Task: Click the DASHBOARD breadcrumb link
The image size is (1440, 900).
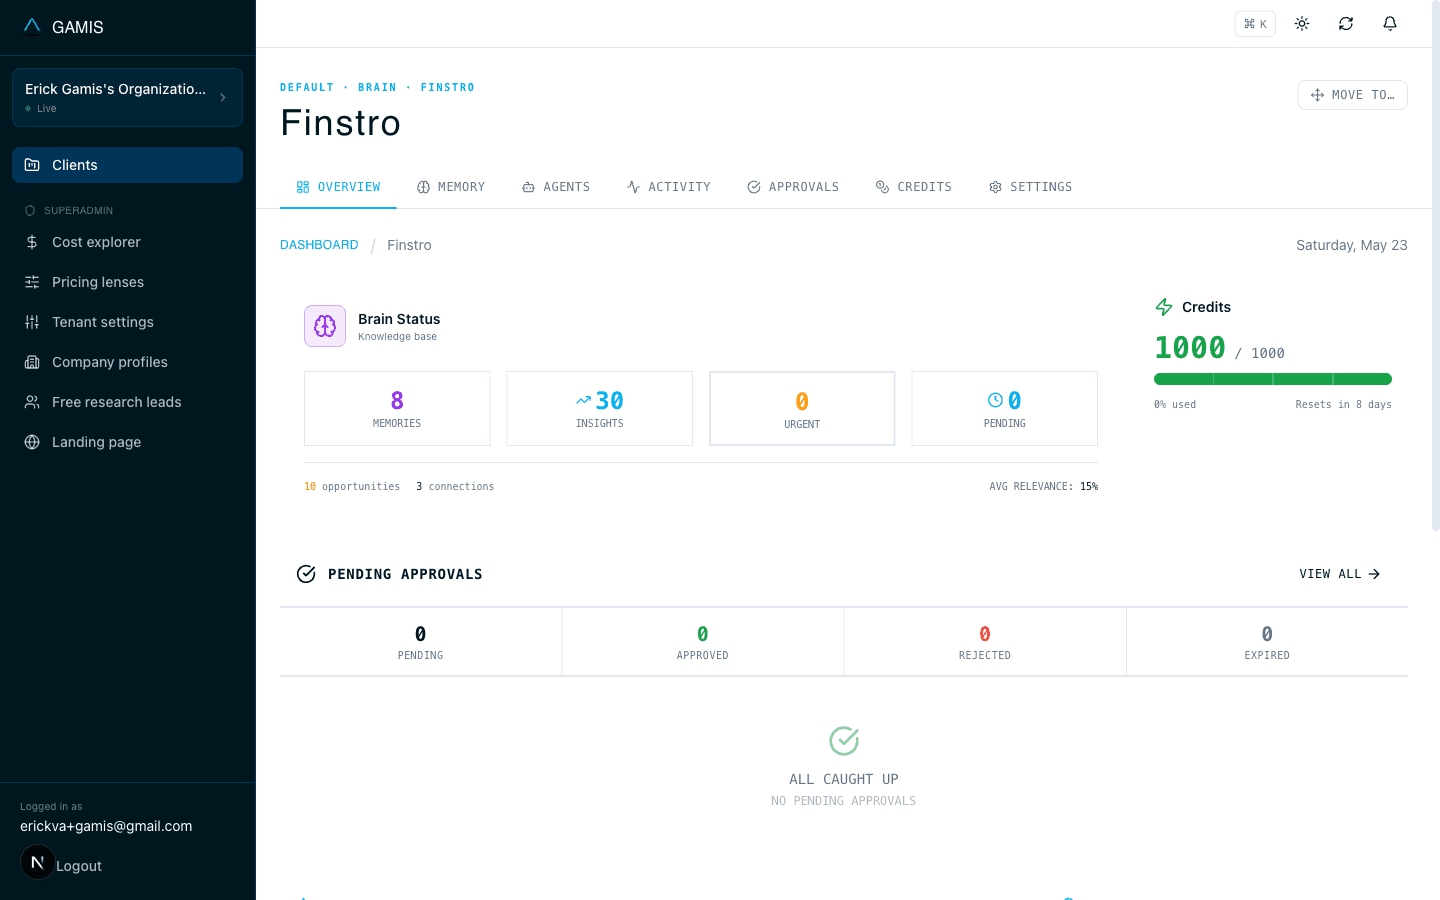Action: (x=319, y=245)
